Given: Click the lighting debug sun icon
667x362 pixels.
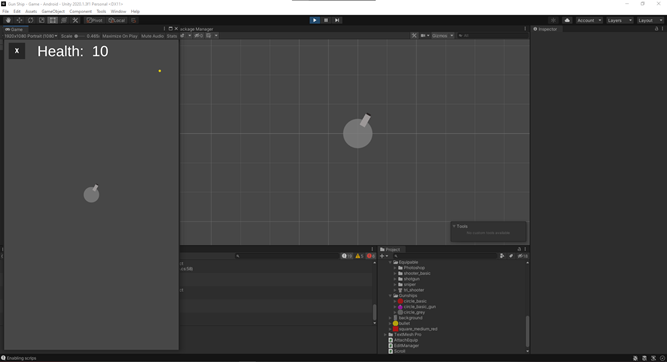Looking at the screenshot, I should click(553, 20).
